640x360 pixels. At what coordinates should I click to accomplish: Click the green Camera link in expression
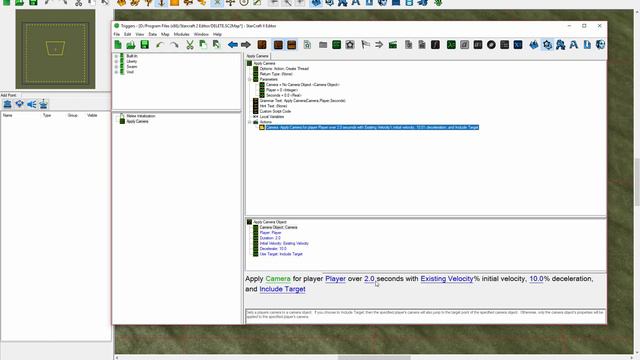click(x=278, y=279)
